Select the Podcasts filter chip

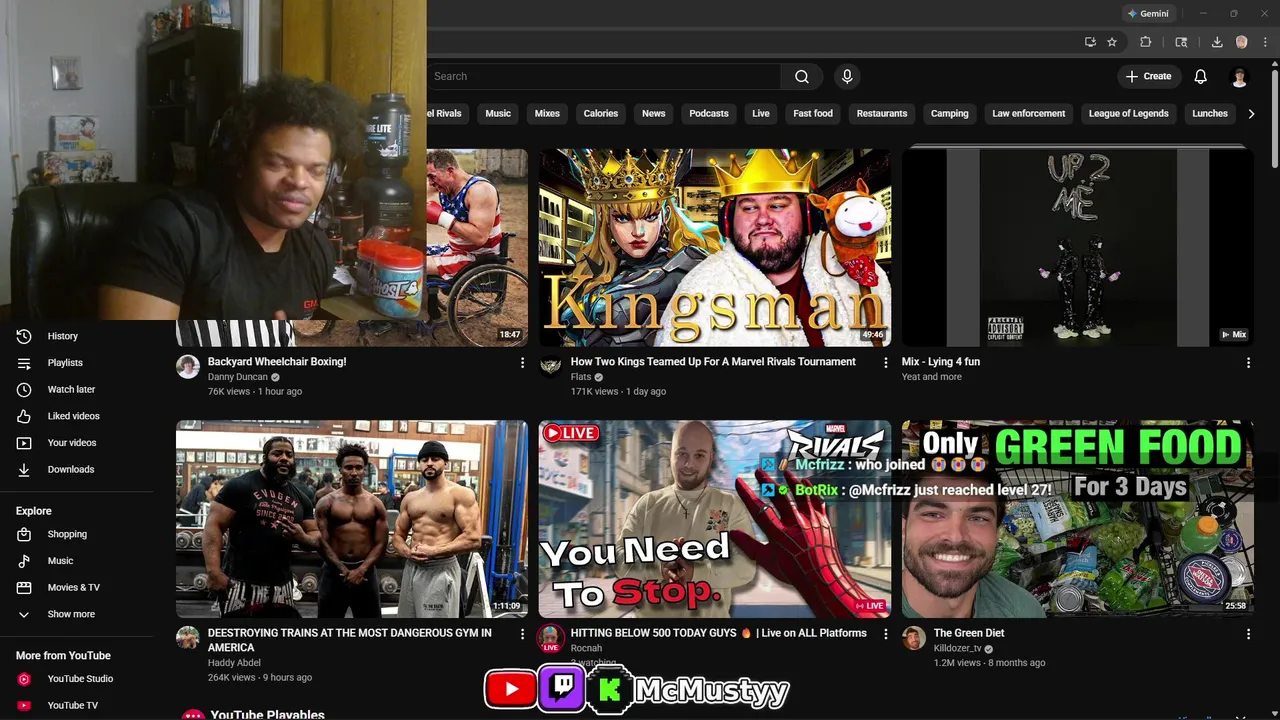pos(709,113)
